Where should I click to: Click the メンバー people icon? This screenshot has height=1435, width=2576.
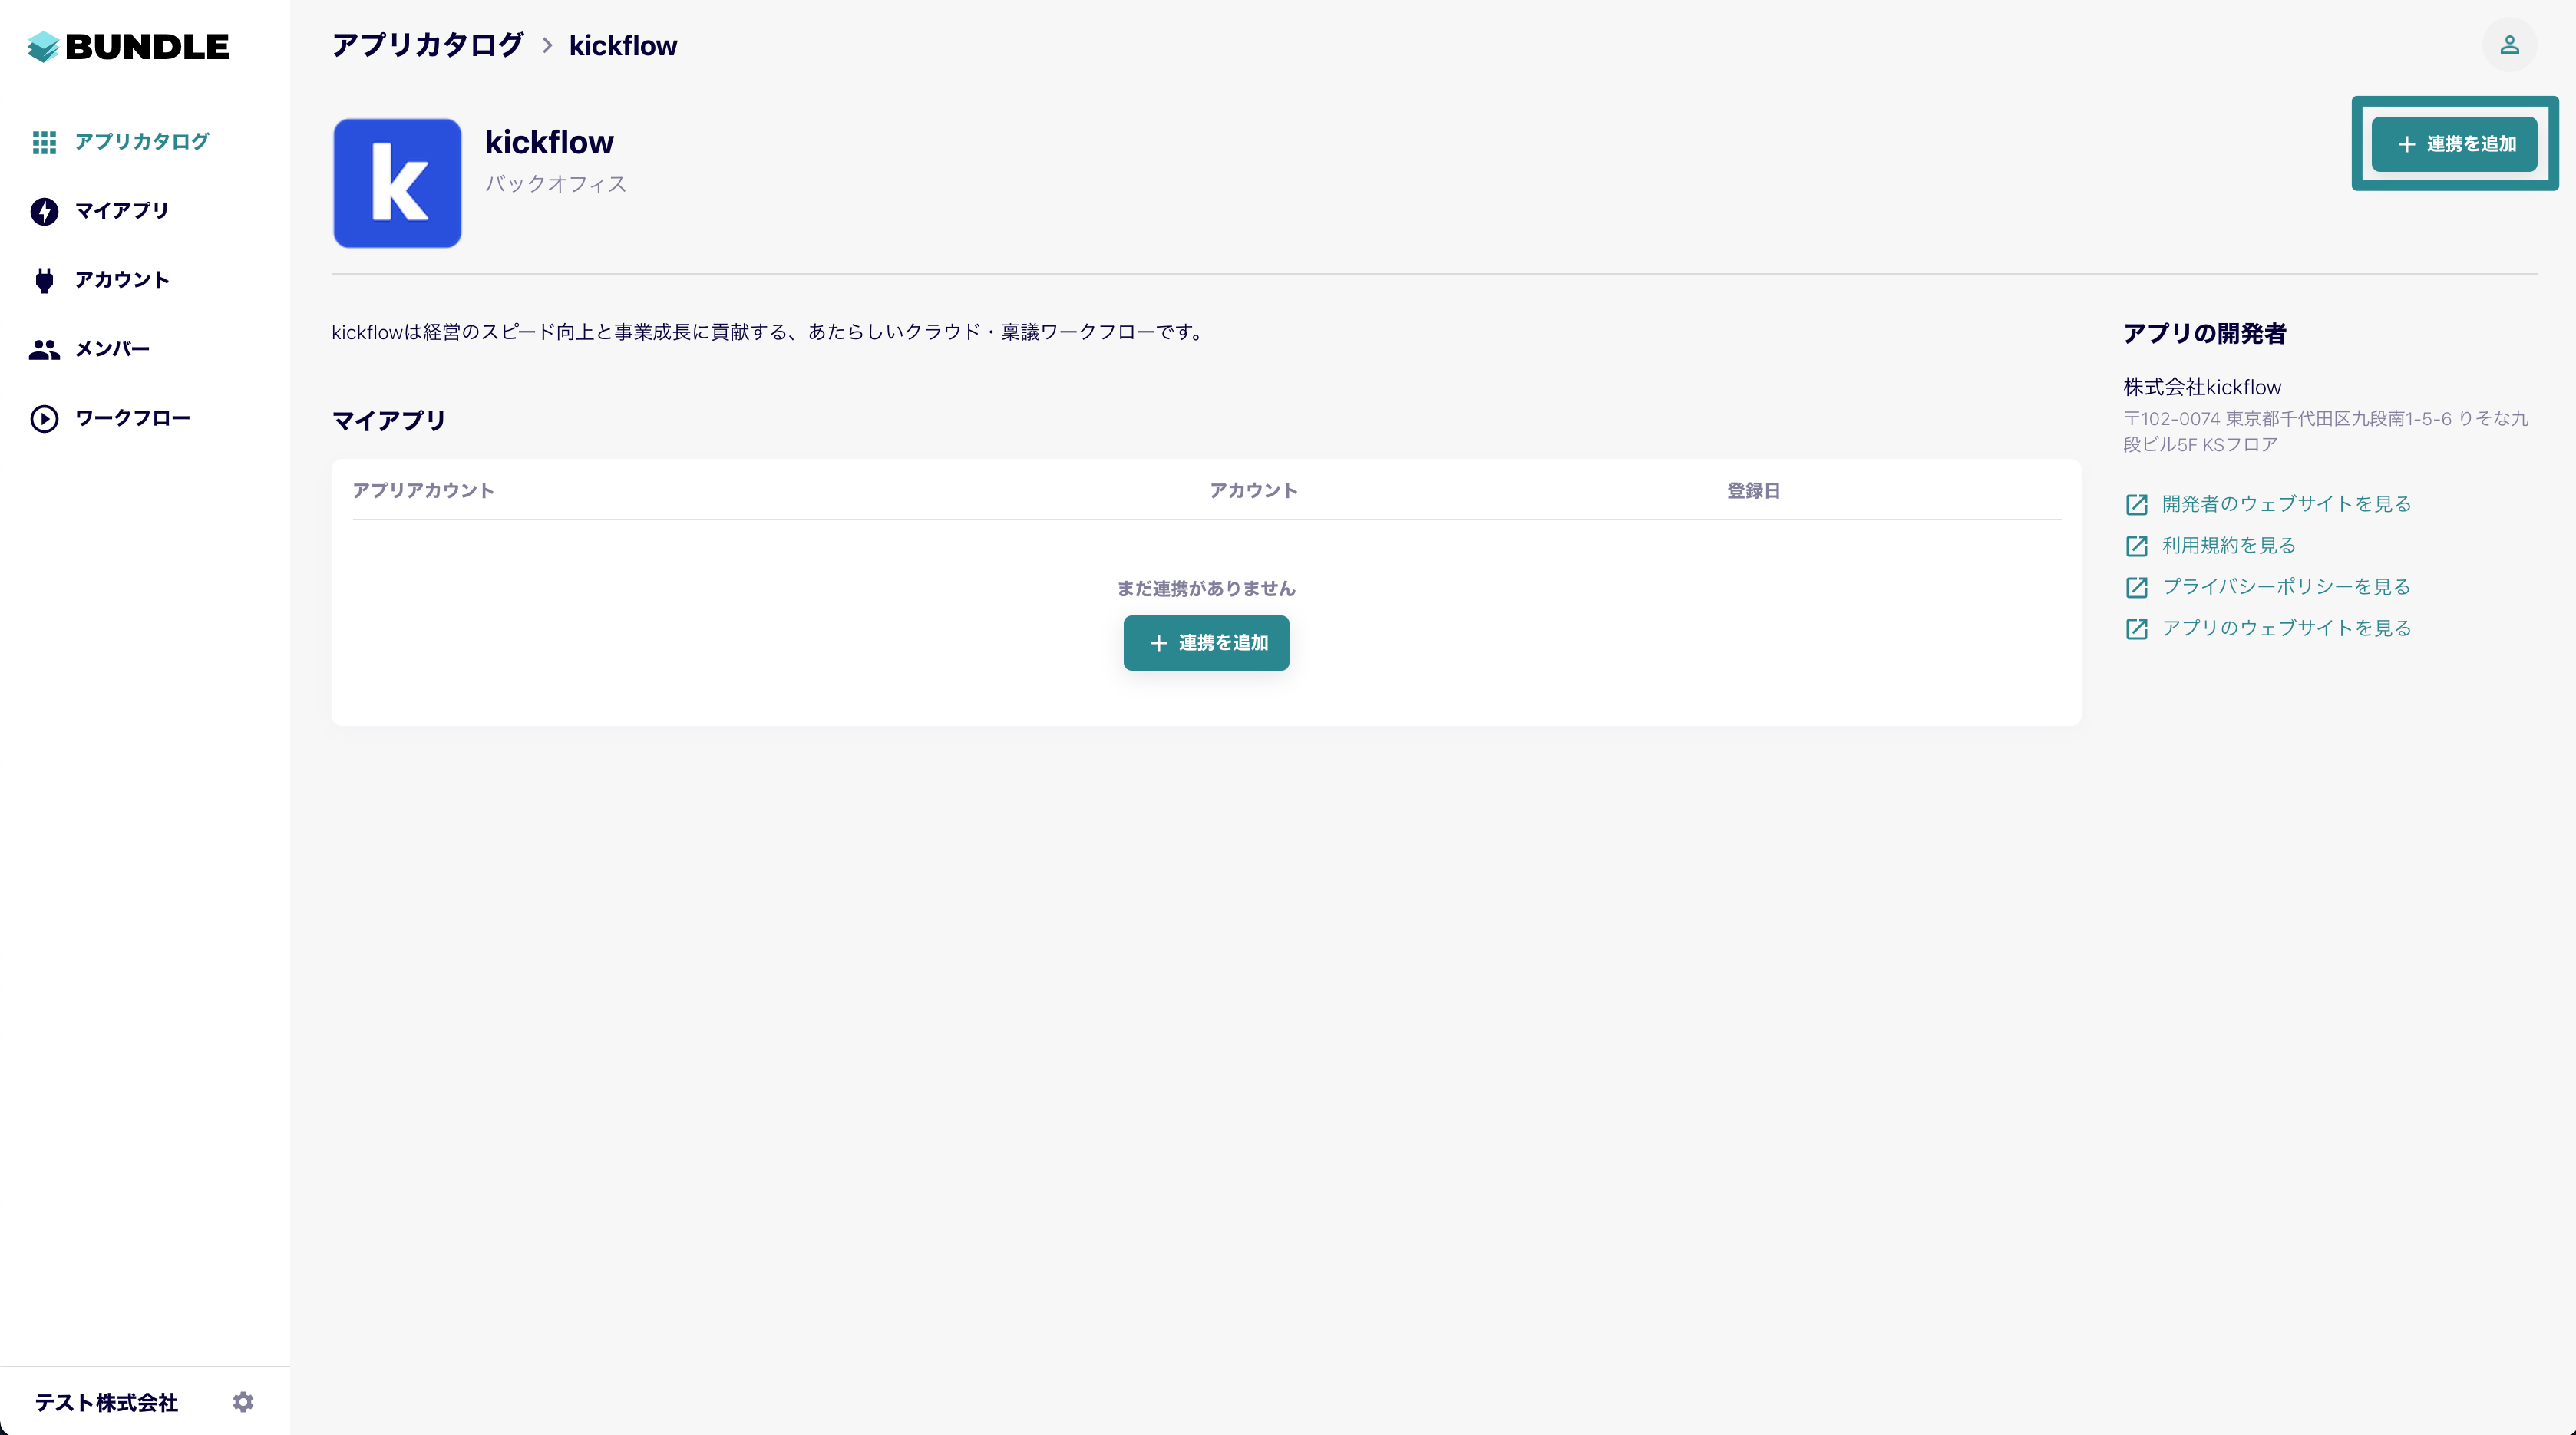[x=44, y=349]
